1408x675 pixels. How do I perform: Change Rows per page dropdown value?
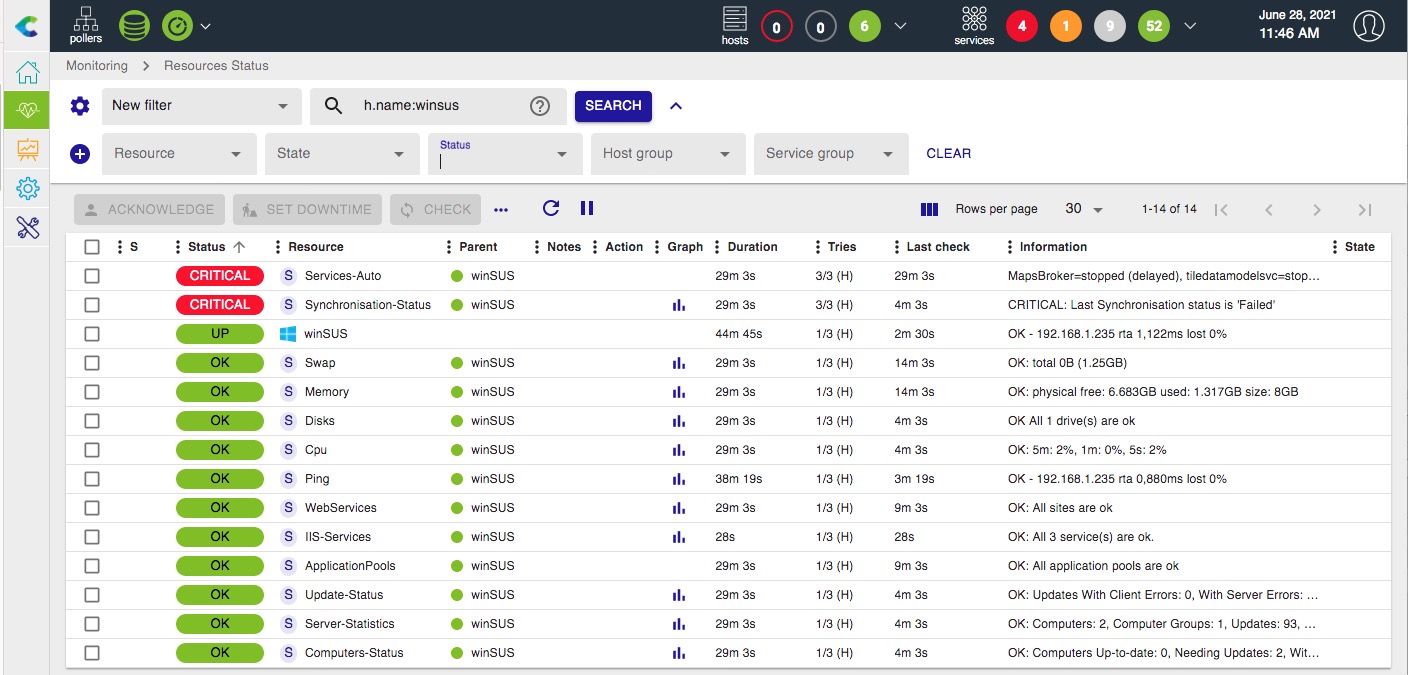1084,209
